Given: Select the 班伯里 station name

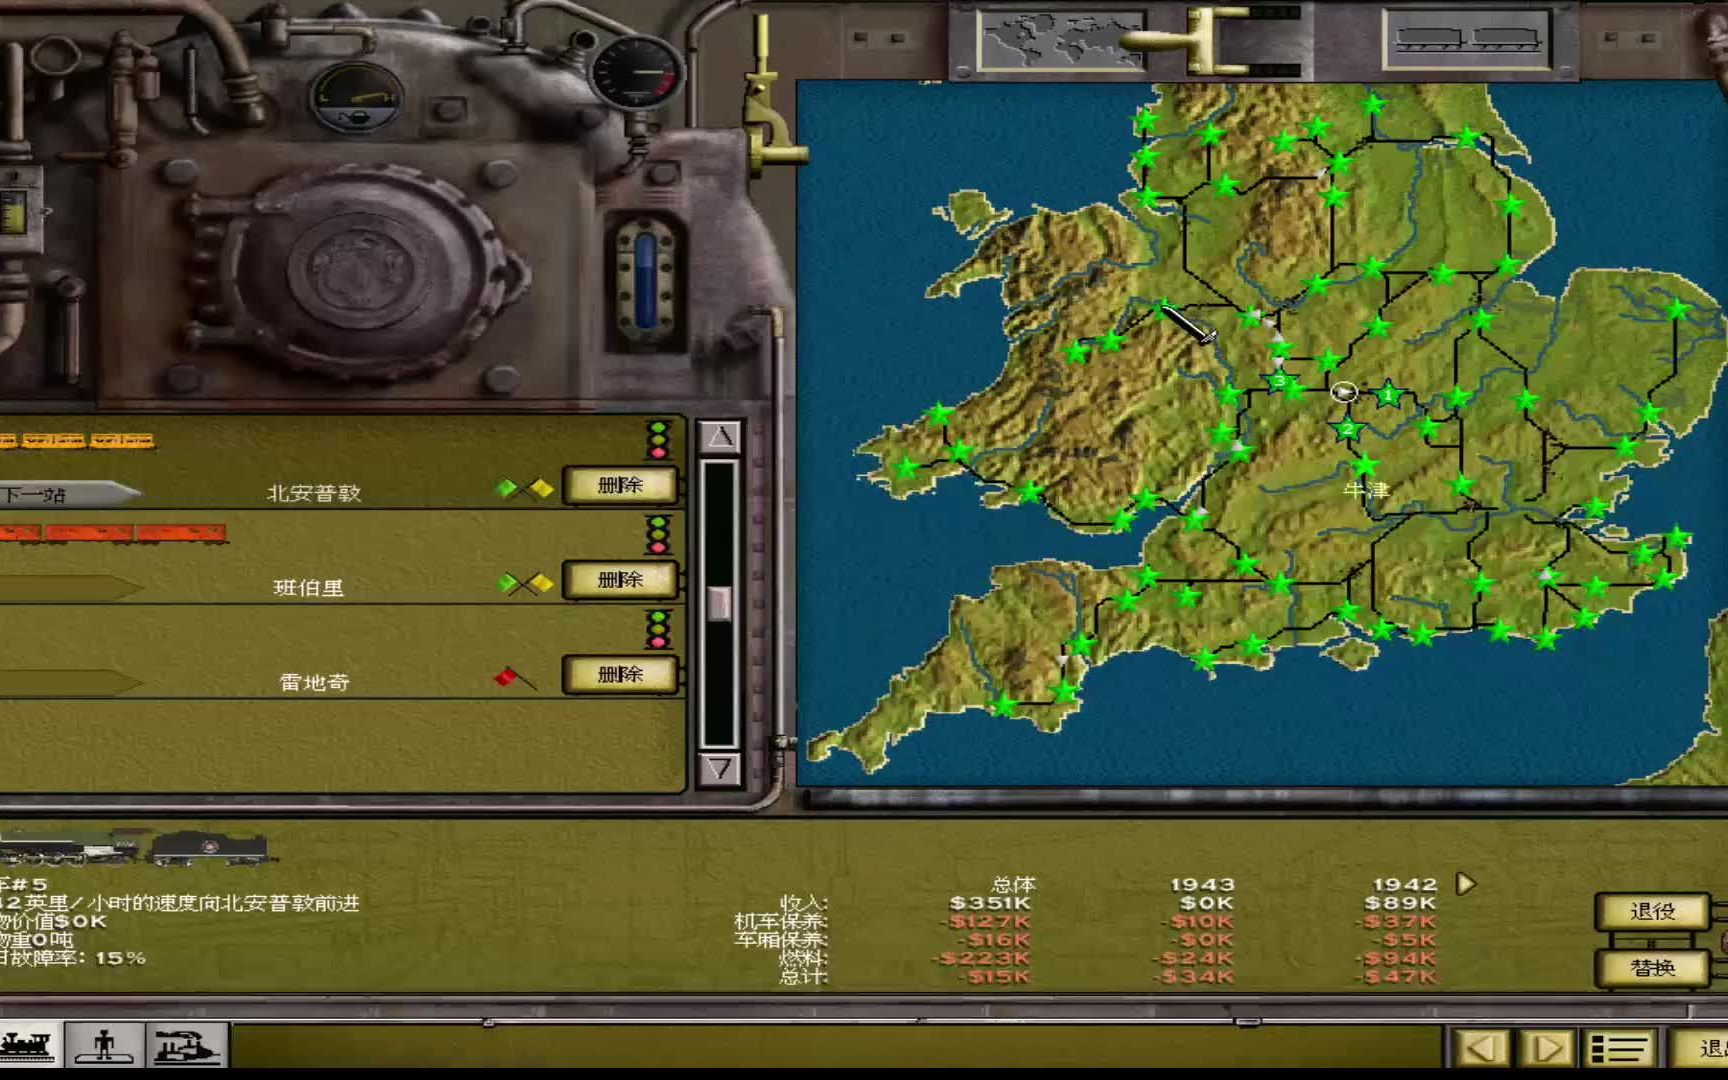Looking at the screenshot, I should (309, 588).
